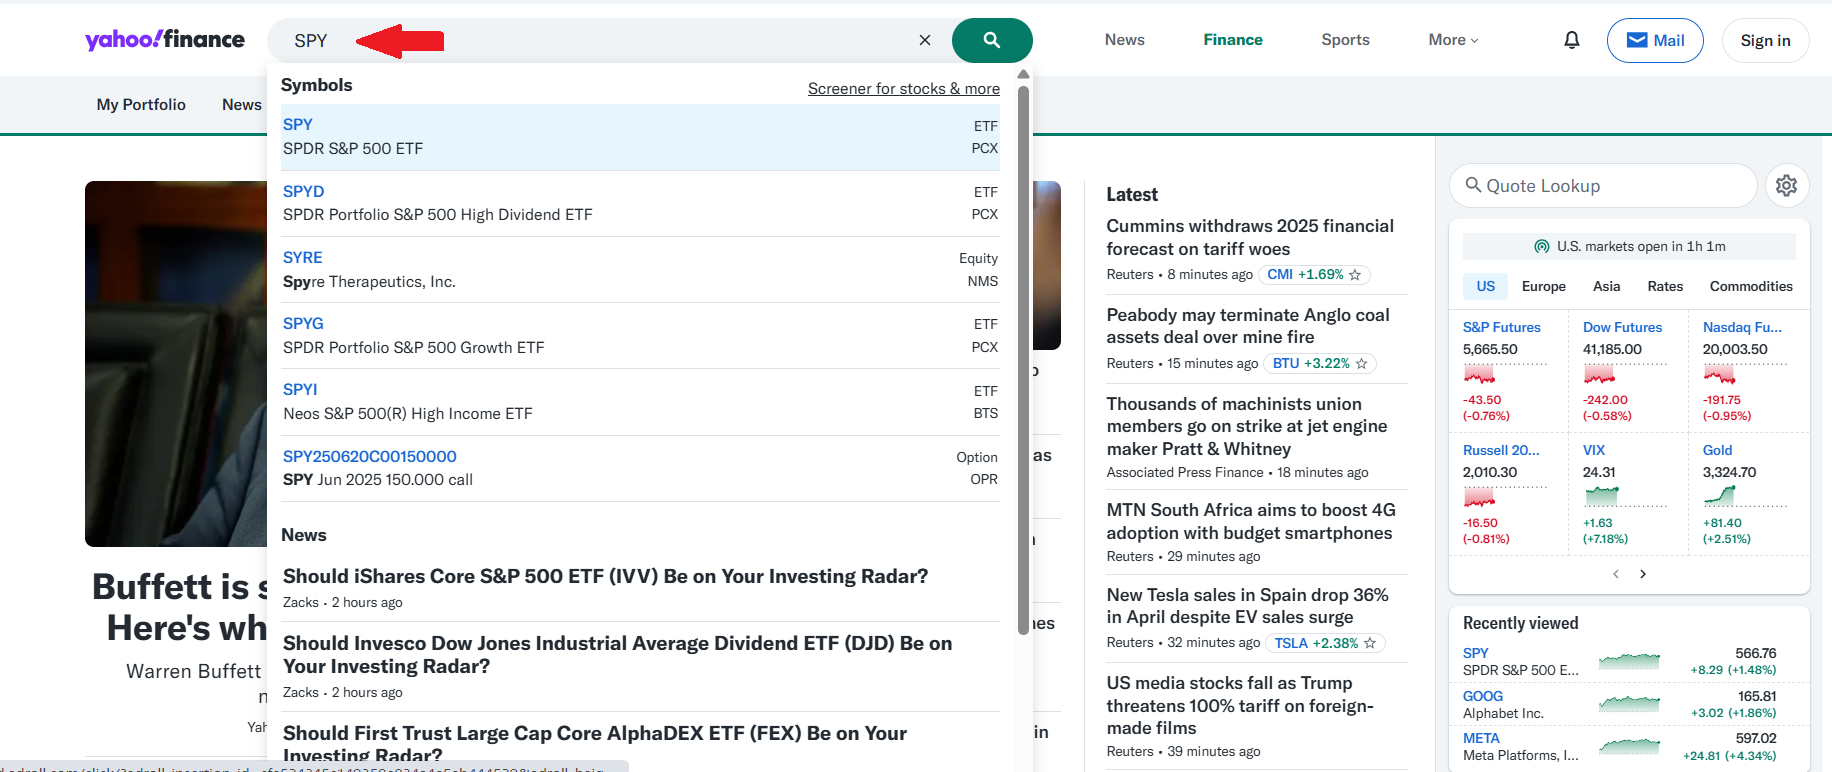Click the green search magnifier button
This screenshot has height=772, width=1832.
(991, 40)
